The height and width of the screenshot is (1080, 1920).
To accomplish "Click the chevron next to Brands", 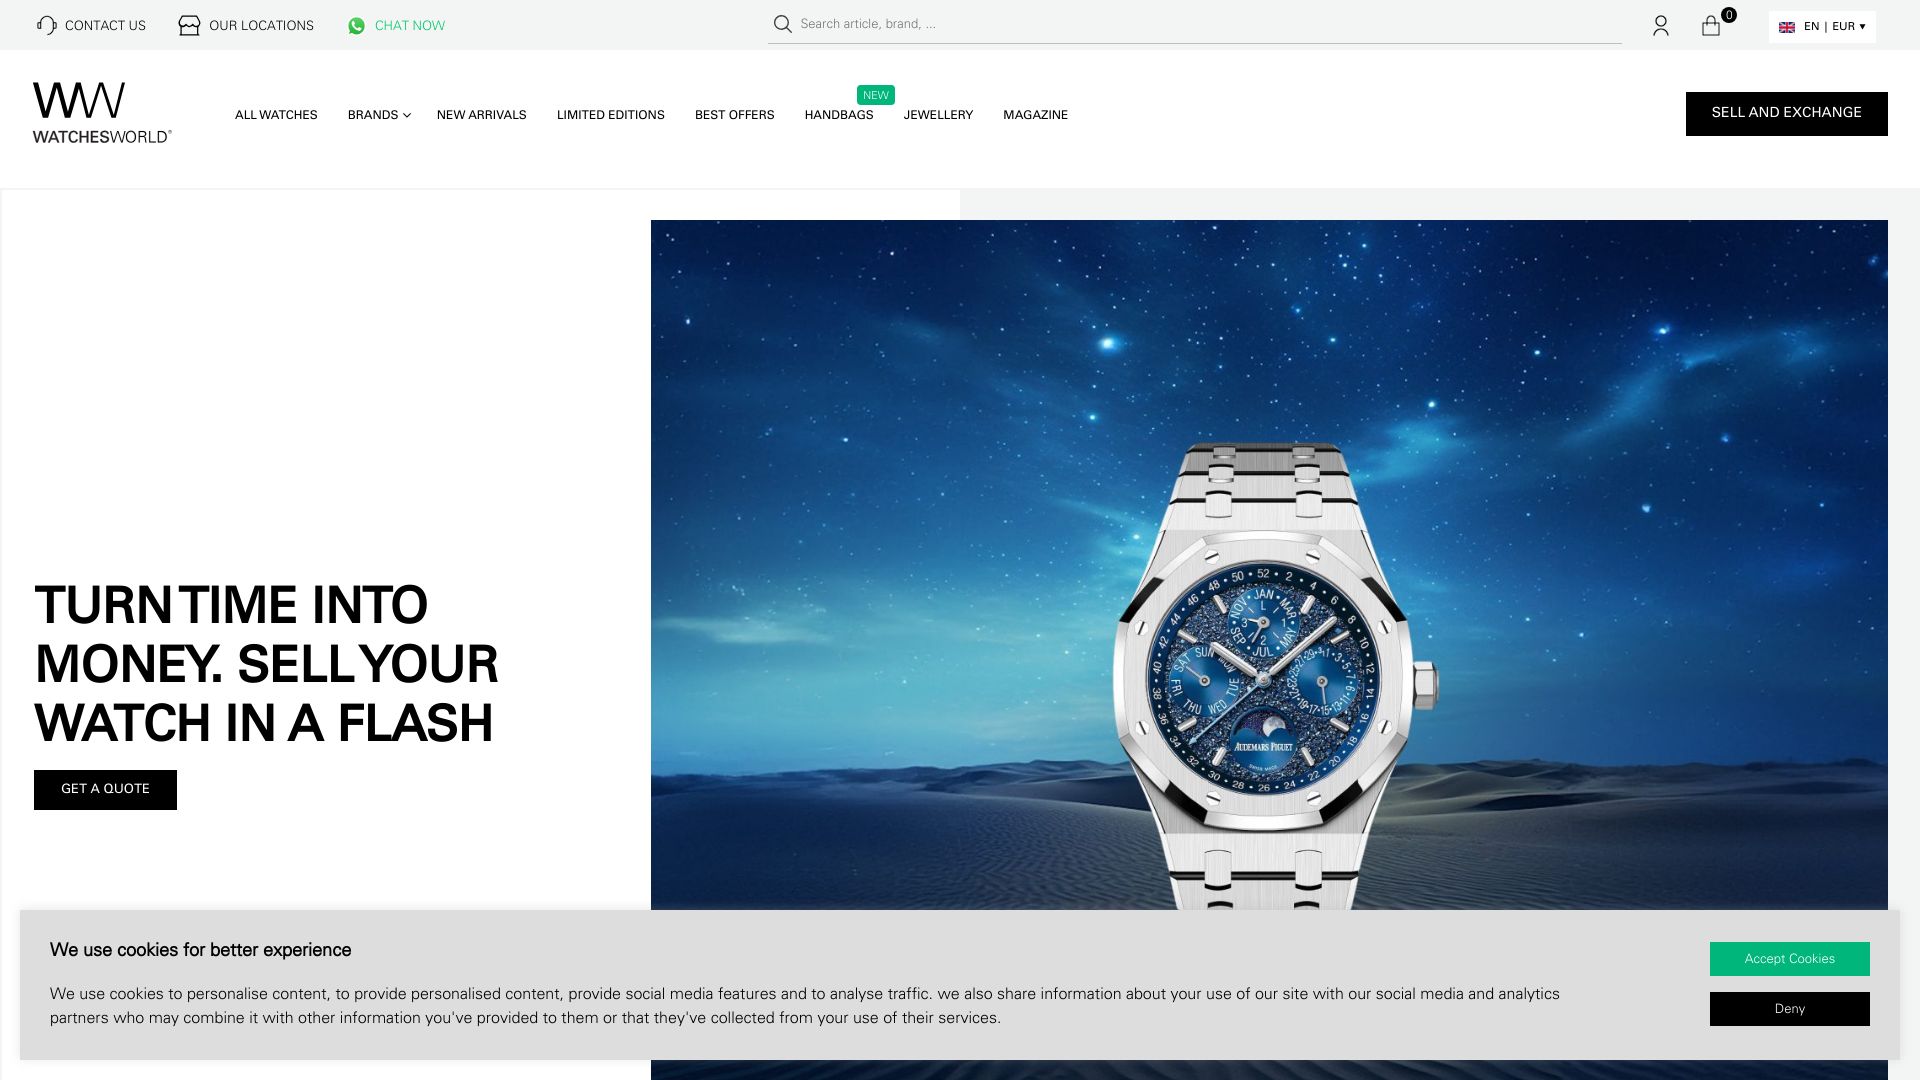I will click(407, 116).
